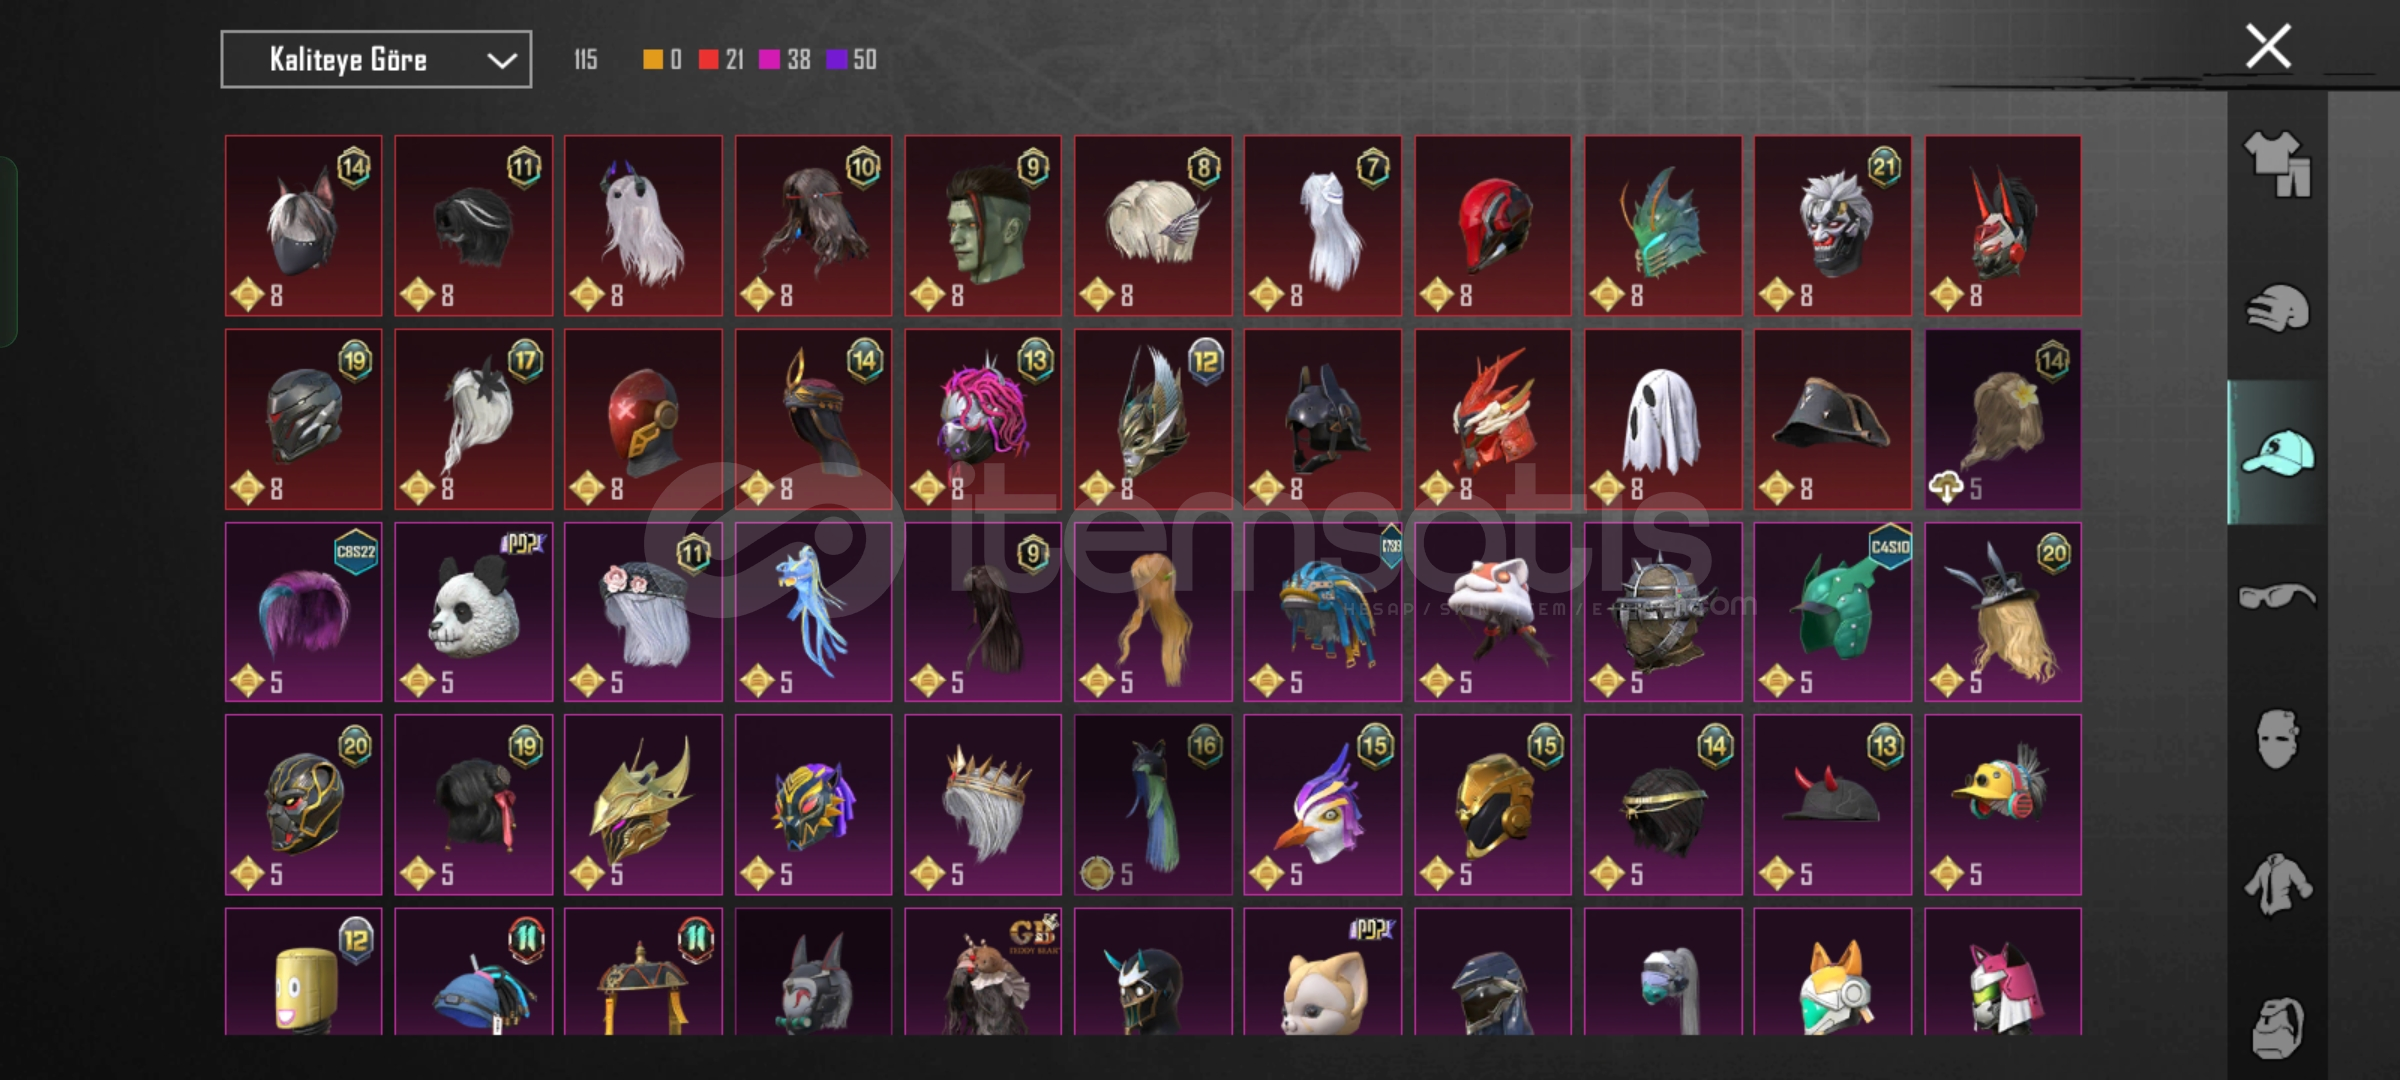The width and height of the screenshot is (2400, 1080).
Task: Open the teal cap headgear category
Action: pos(2277,453)
